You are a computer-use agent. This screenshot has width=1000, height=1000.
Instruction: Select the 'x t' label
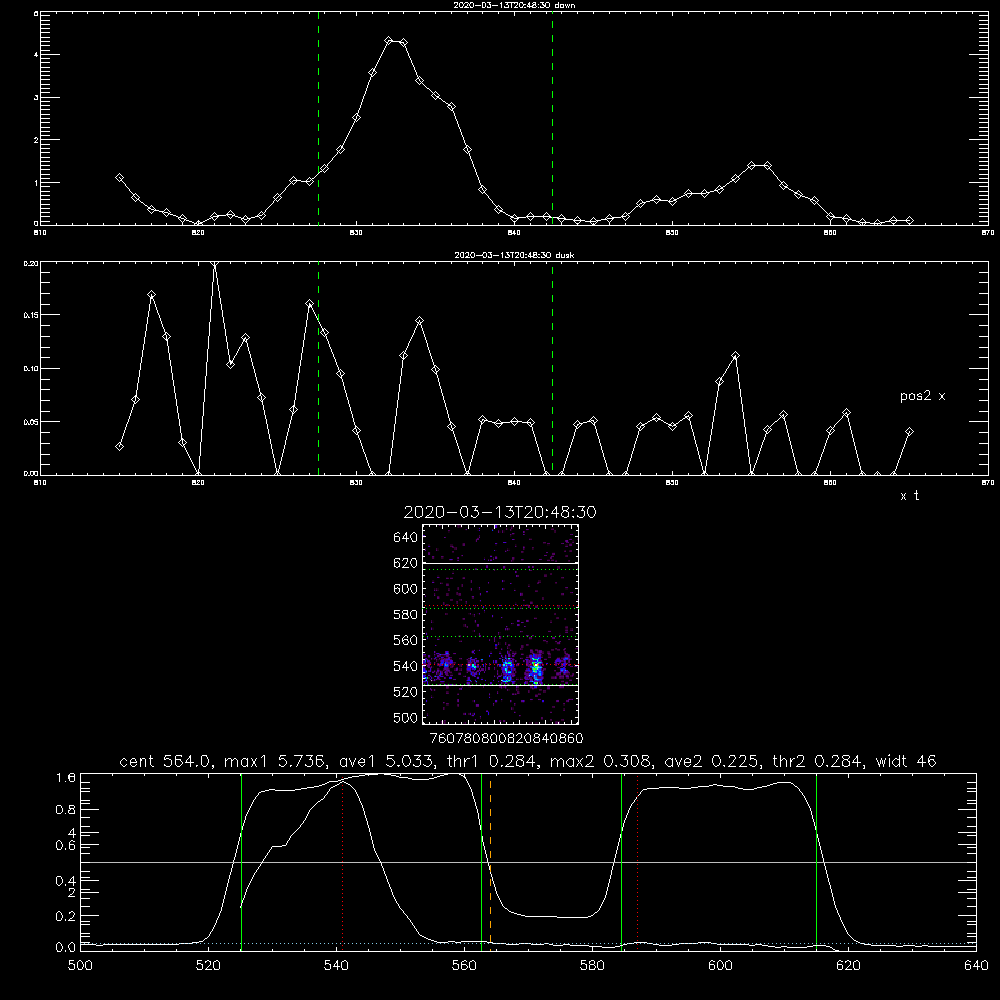point(909,496)
